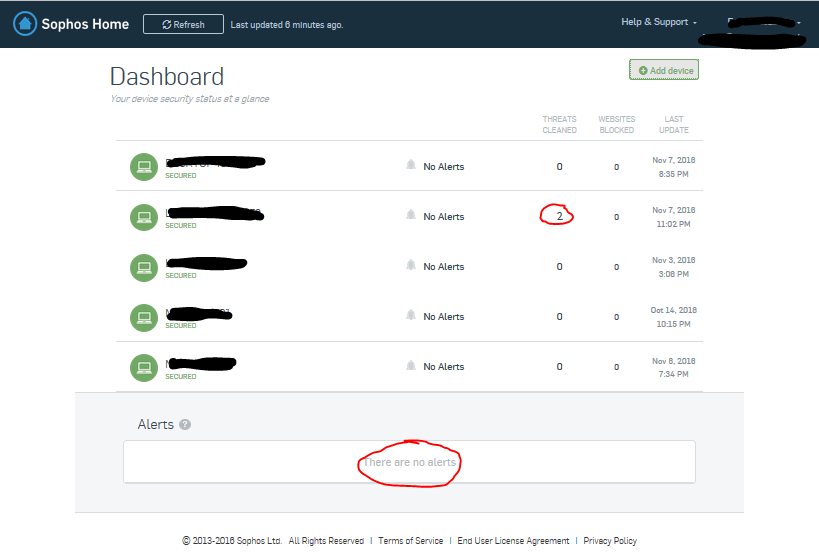Click device icon updated Oct 14 10:15 PM

point(144,317)
